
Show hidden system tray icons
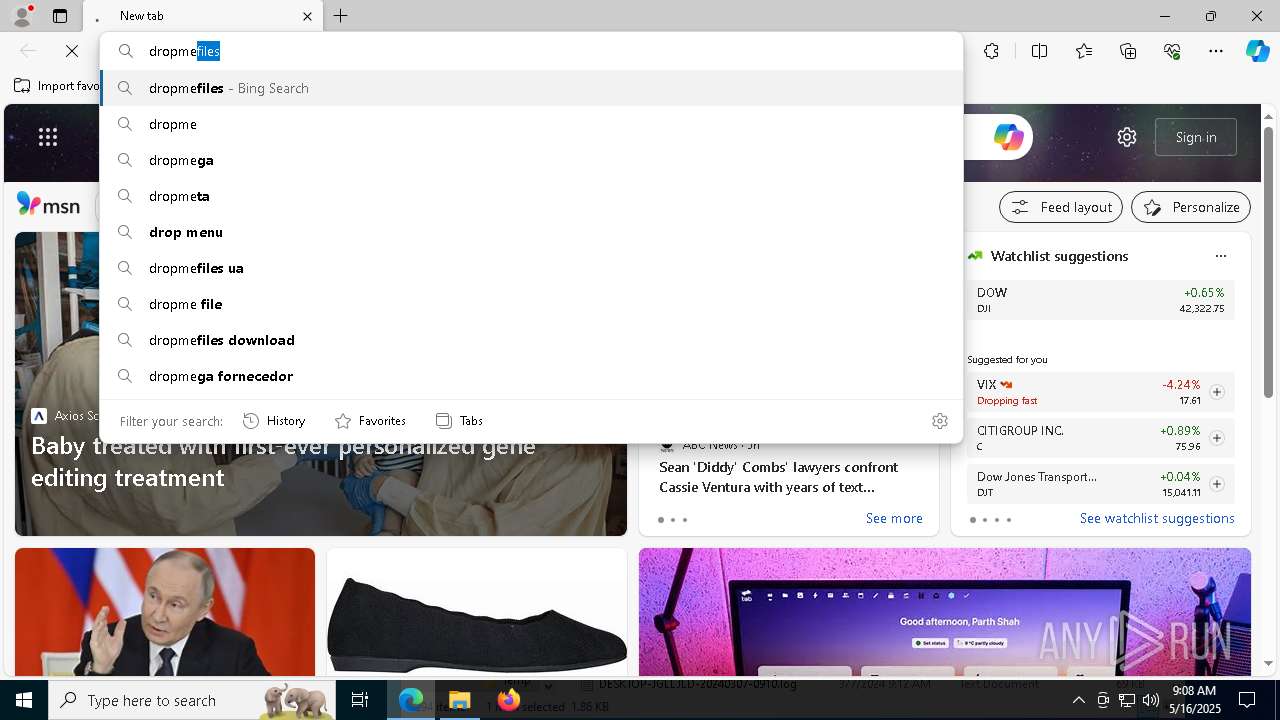click(1078, 700)
